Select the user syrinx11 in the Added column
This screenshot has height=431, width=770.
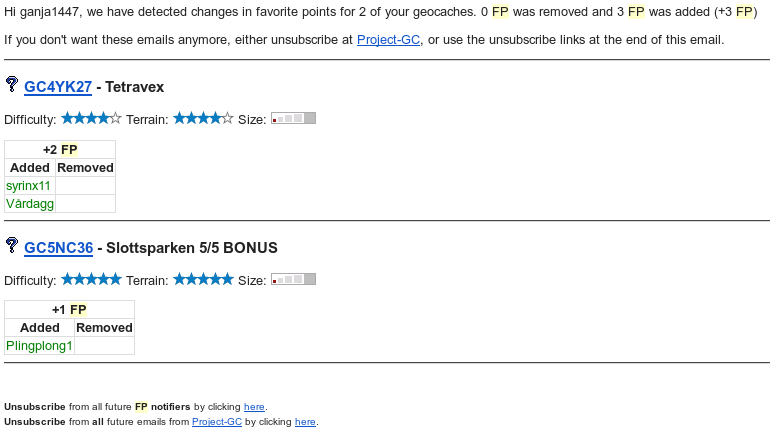tap(28, 186)
